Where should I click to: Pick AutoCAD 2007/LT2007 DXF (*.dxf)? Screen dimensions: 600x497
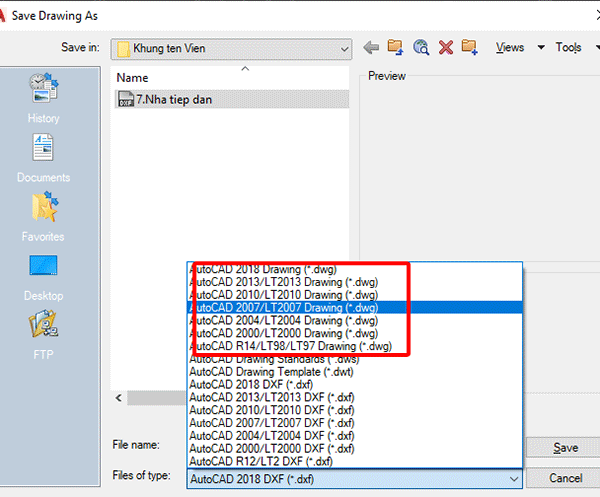pos(354,423)
